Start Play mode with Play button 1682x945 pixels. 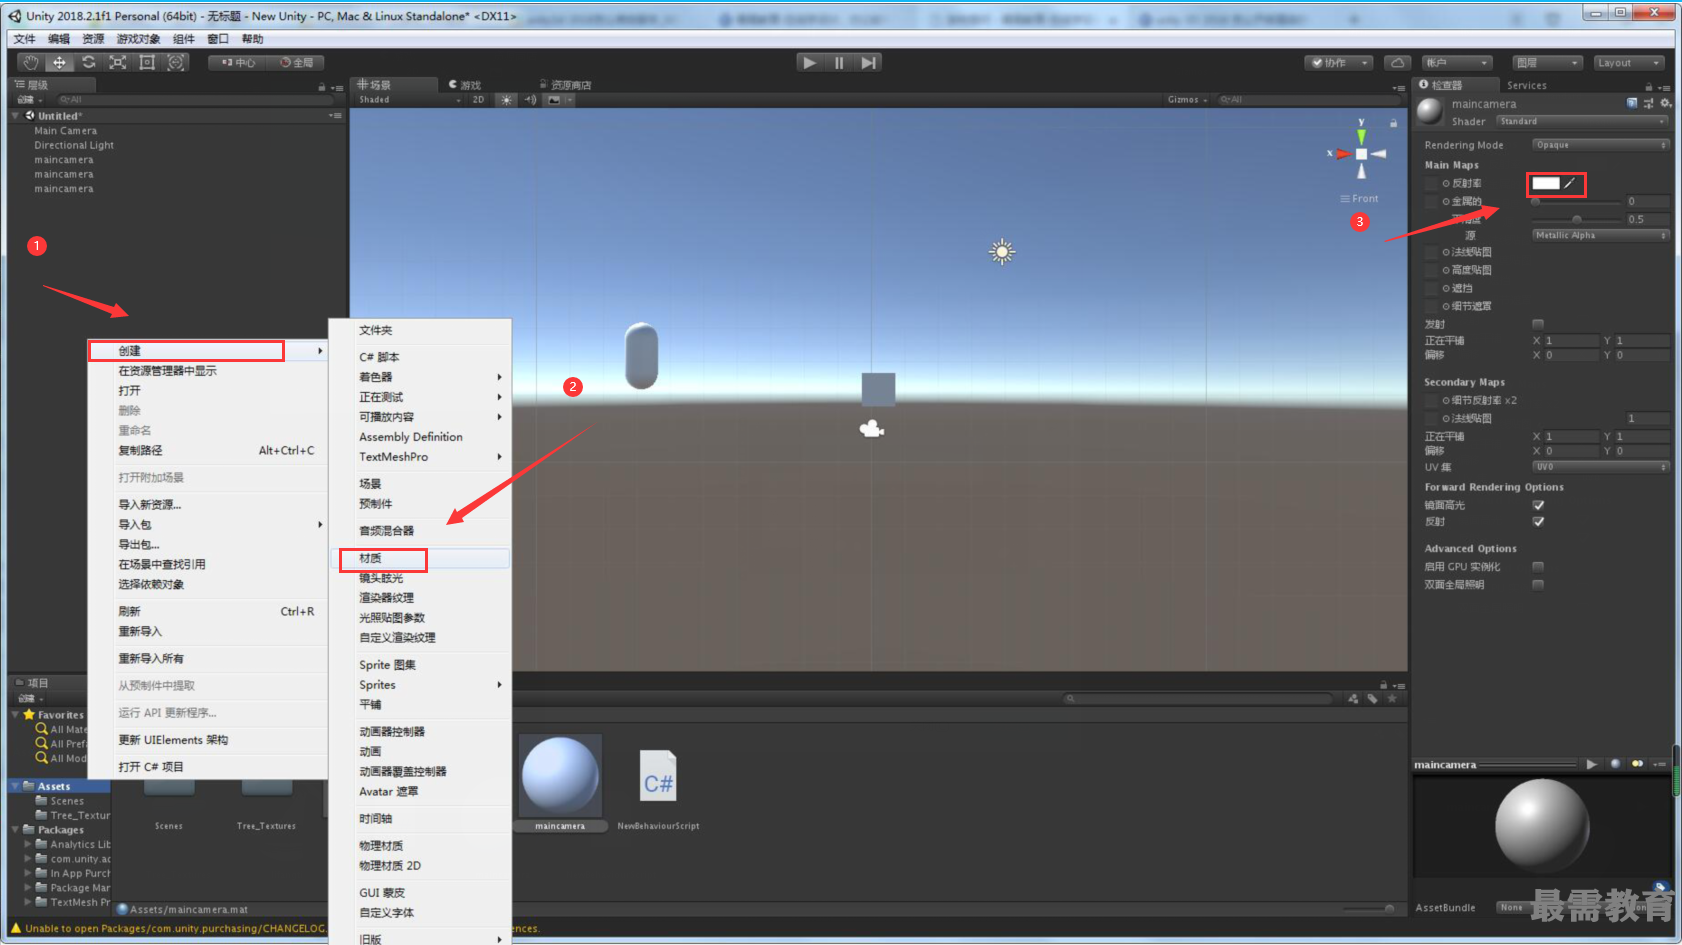tap(809, 62)
